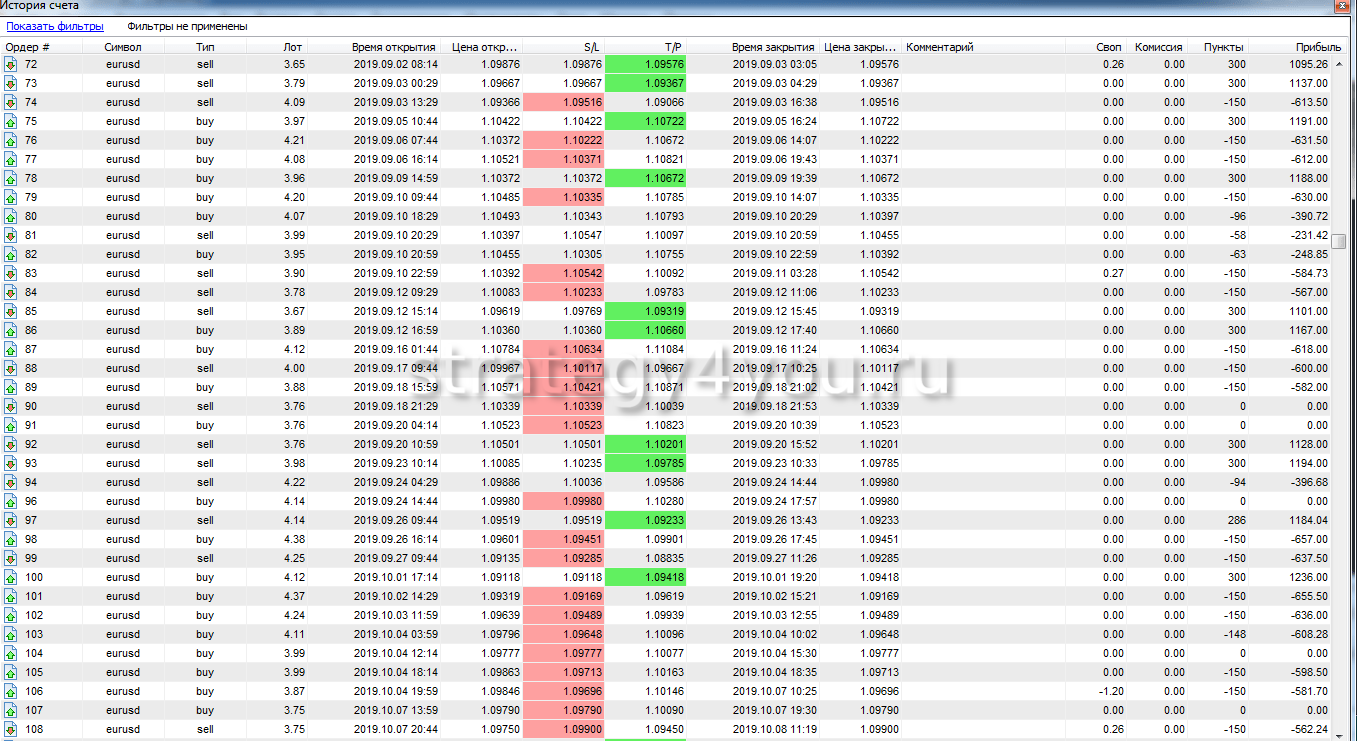
Task: Sort by the Лот column header
Action: 292,47
